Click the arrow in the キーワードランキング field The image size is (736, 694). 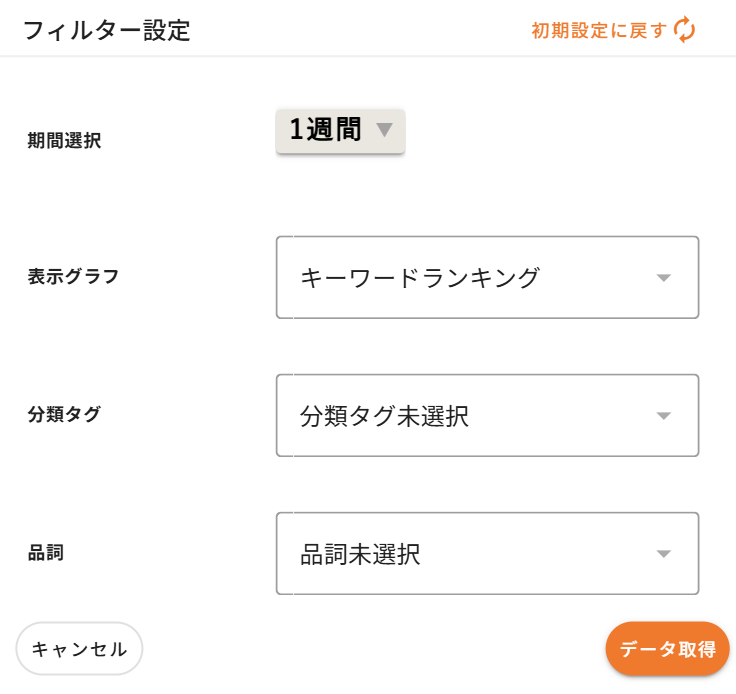[x=663, y=278]
